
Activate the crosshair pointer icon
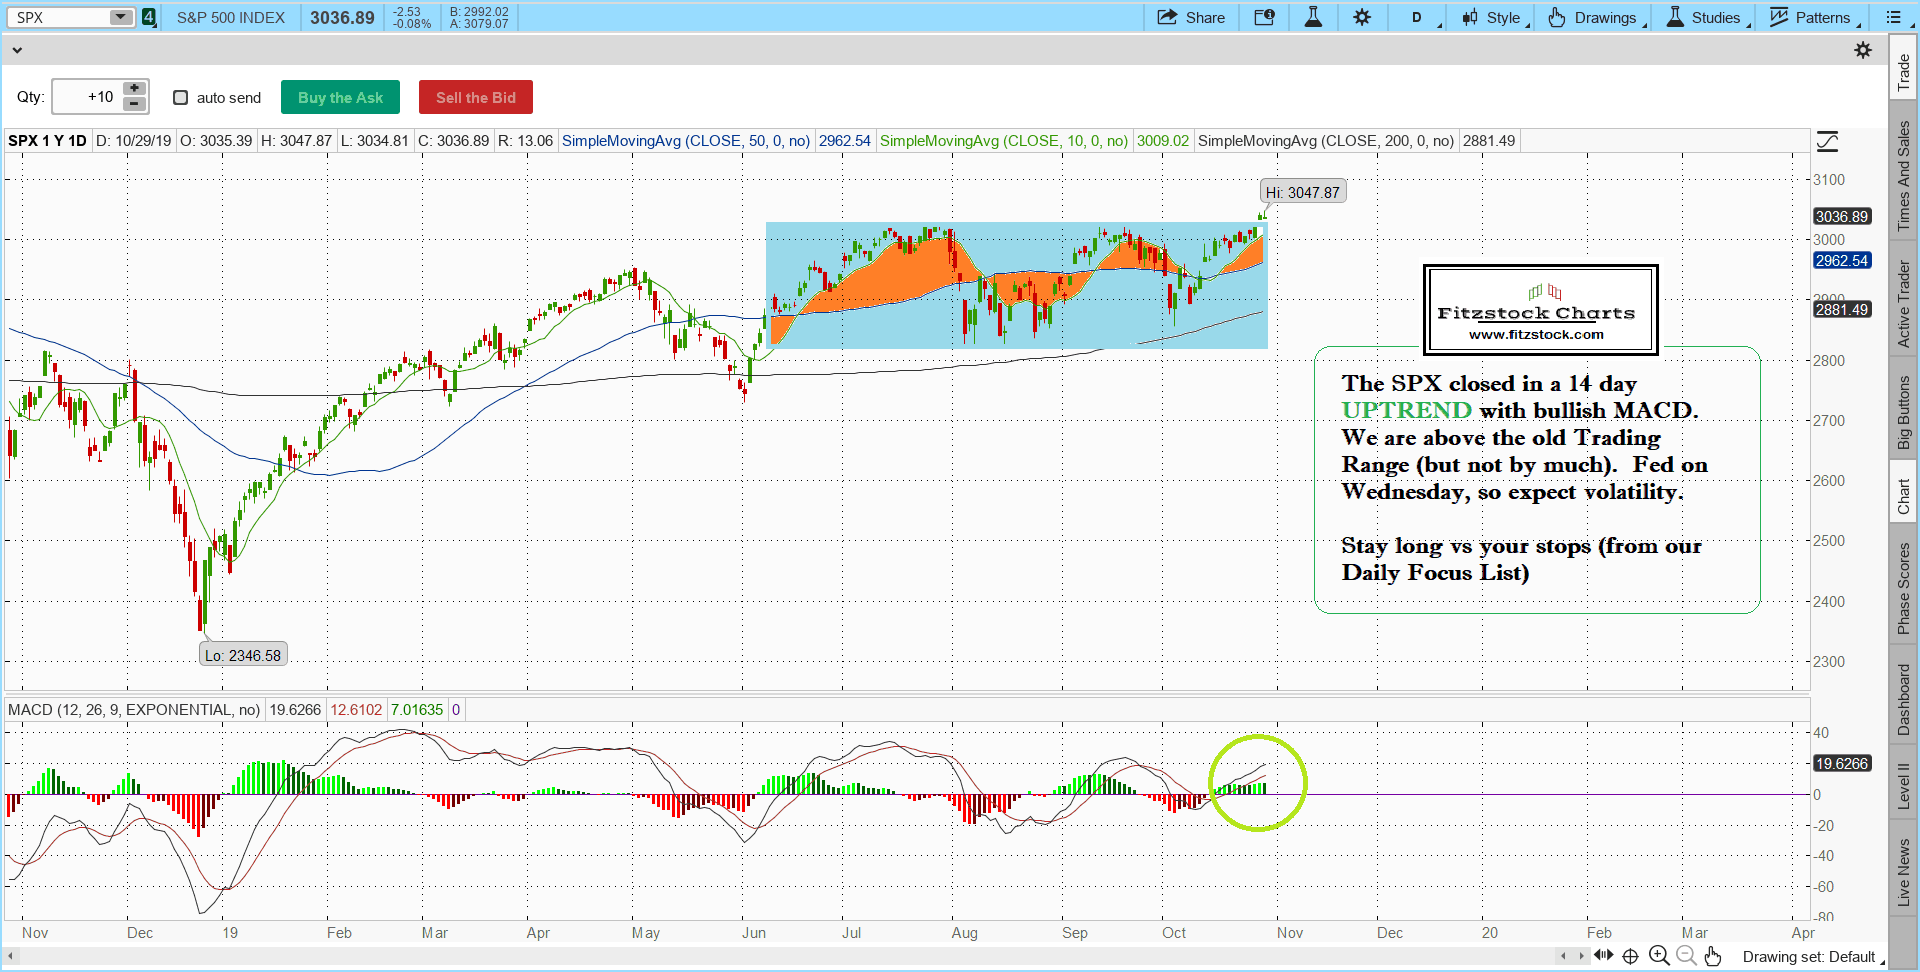pos(1630,956)
